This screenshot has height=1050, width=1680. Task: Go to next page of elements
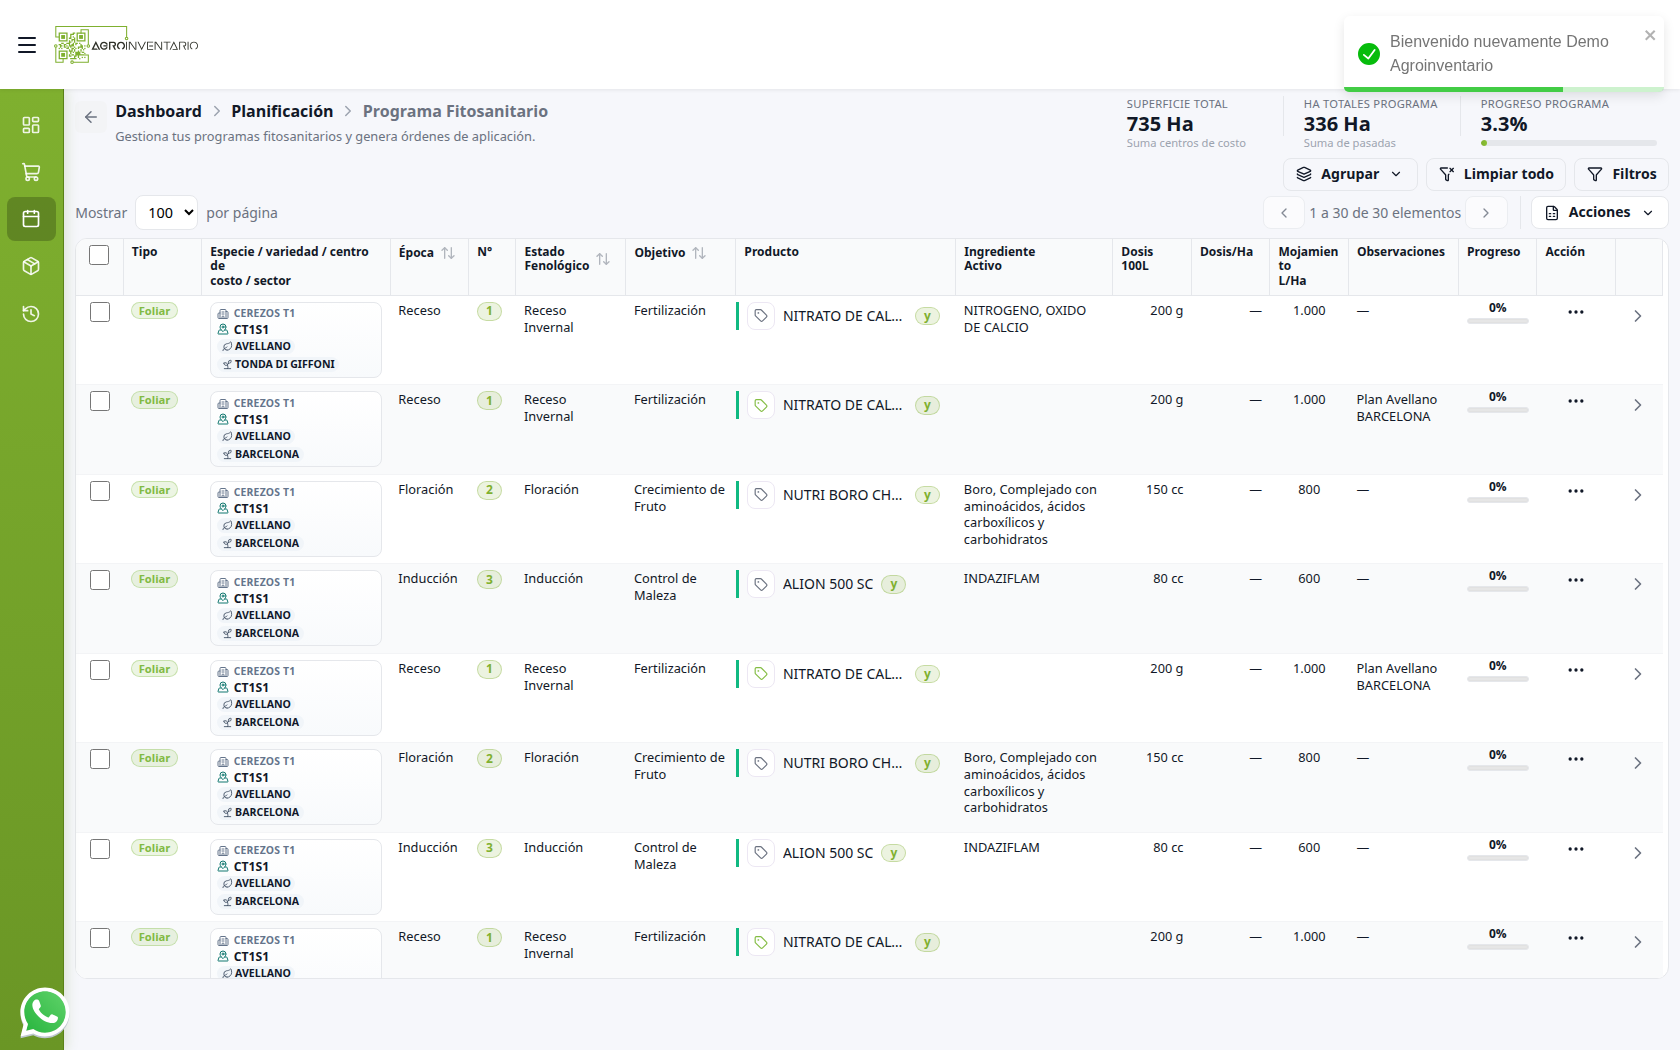pyautogui.click(x=1486, y=213)
